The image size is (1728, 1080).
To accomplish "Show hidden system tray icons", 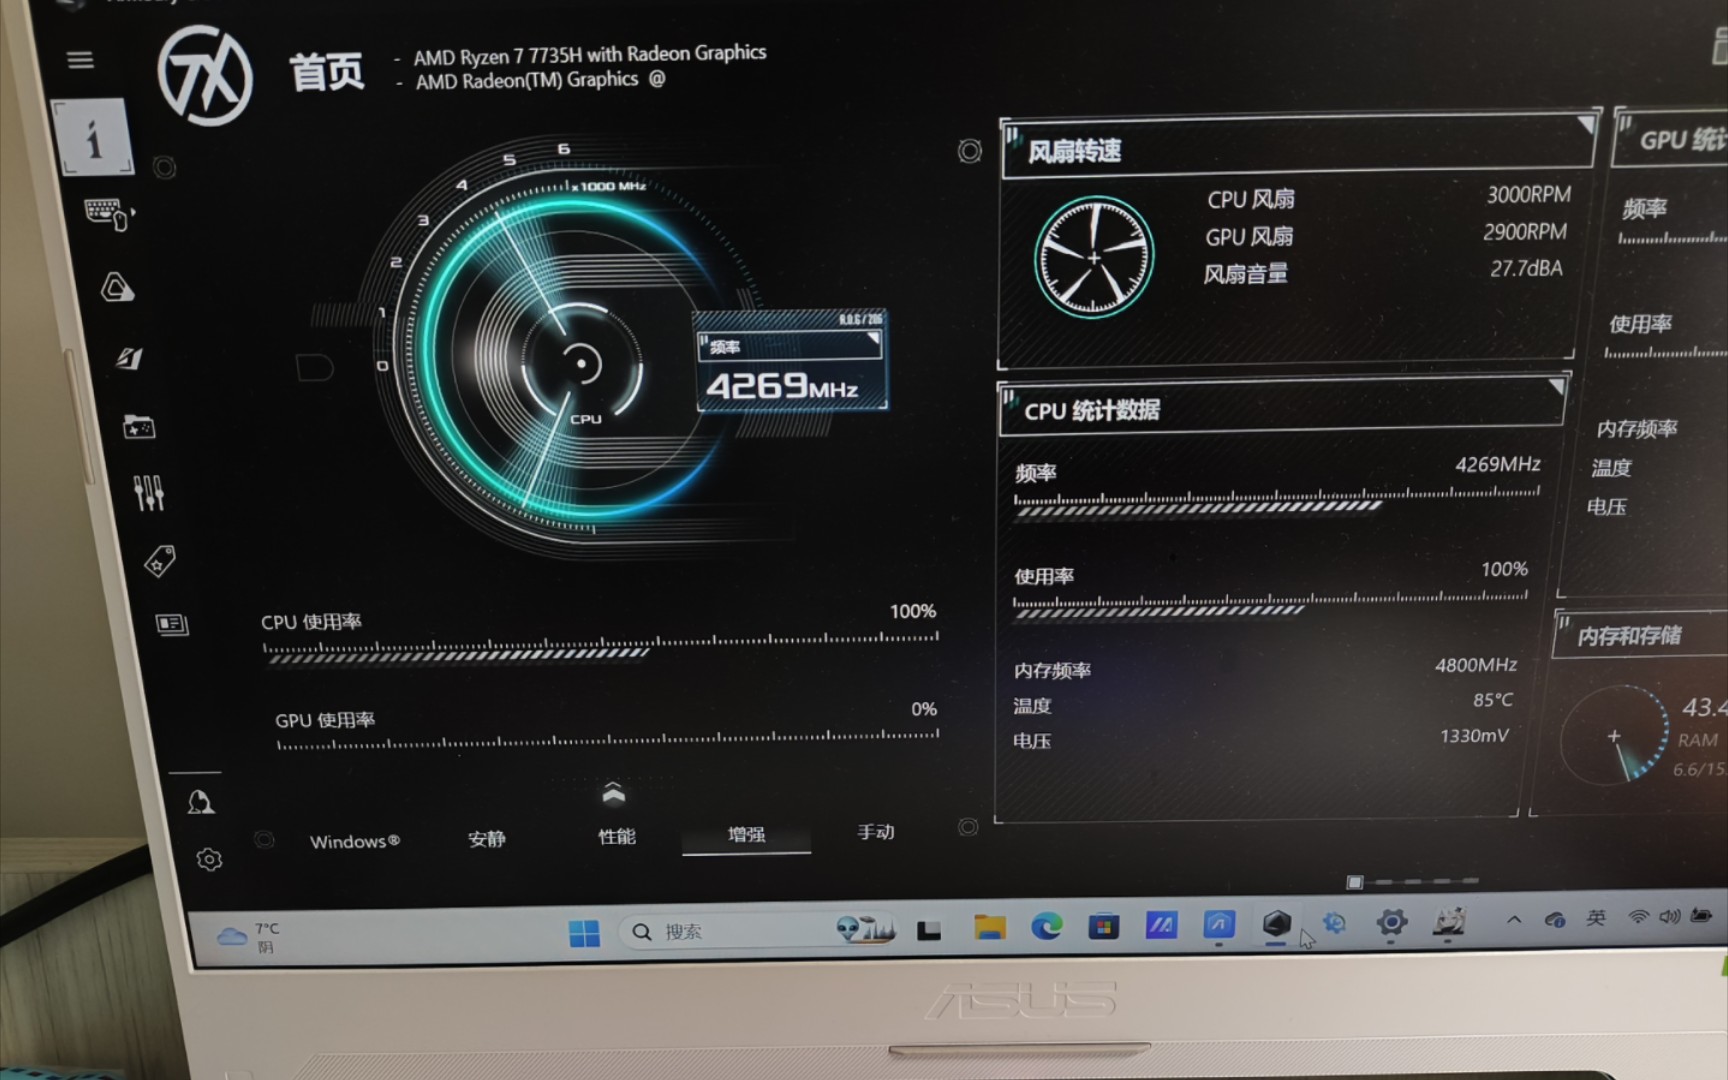I will click(1514, 919).
